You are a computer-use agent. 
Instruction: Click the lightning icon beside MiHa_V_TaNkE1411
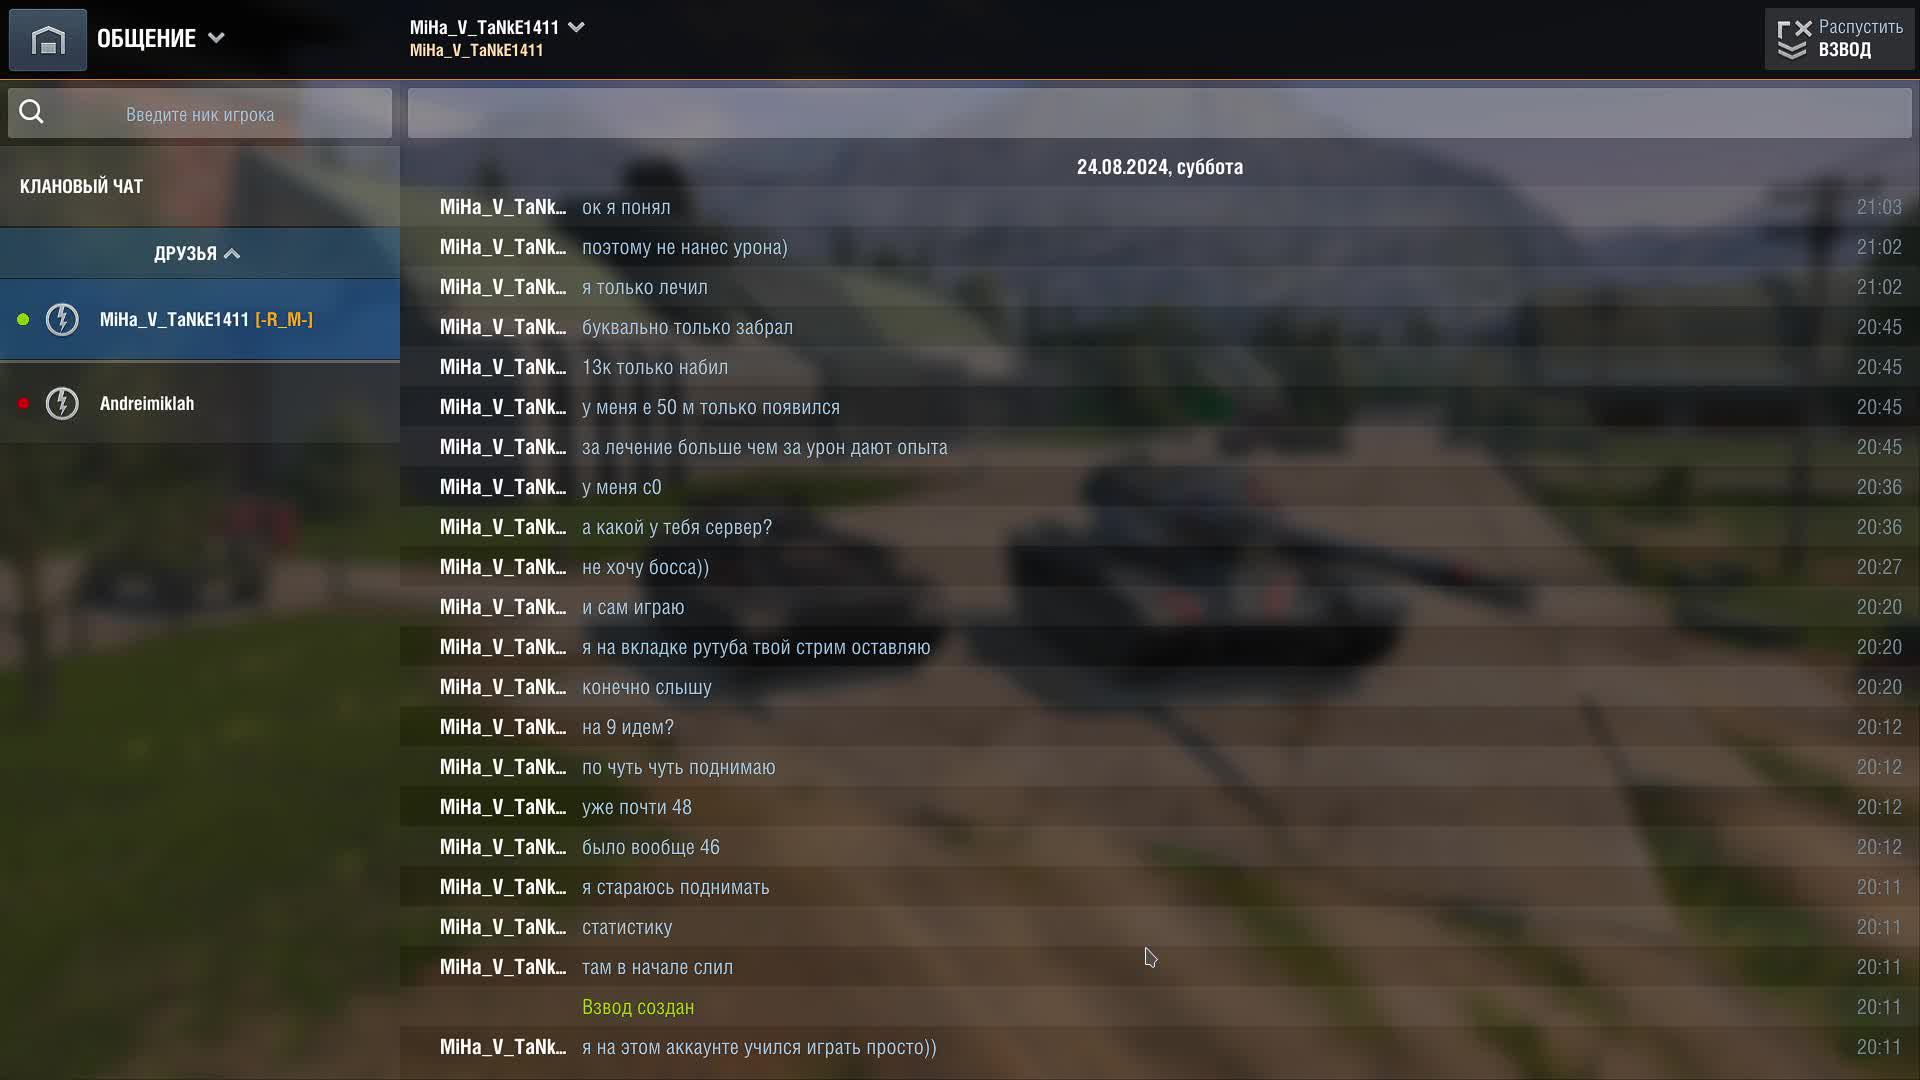tap(62, 320)
